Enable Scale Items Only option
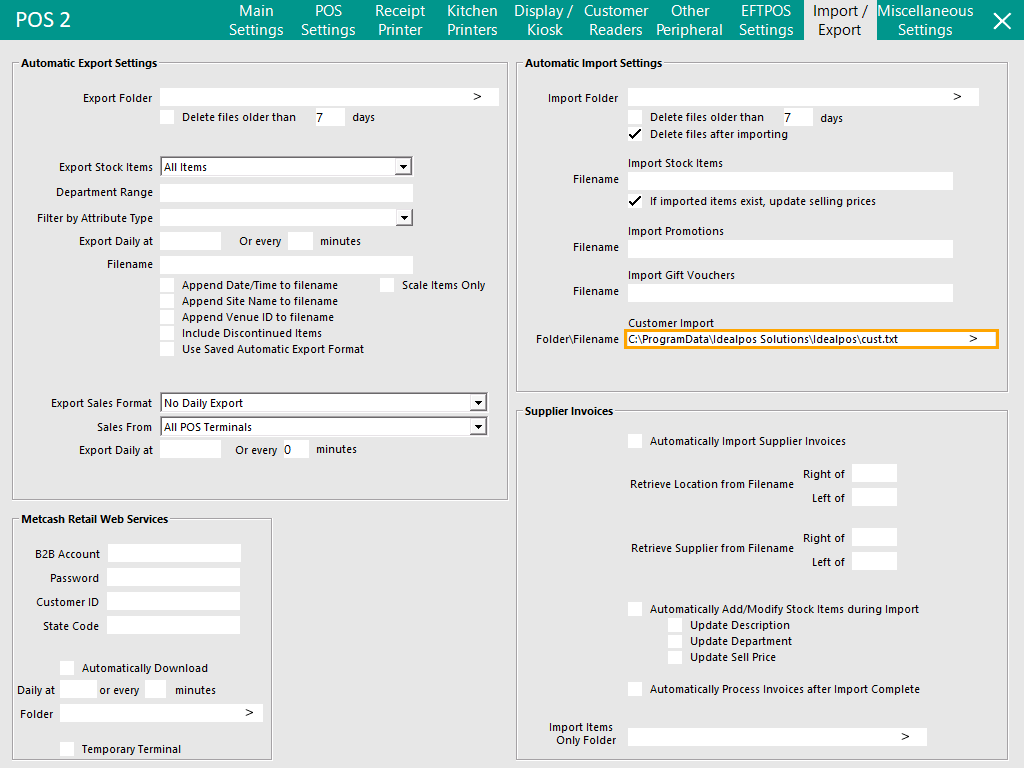Screen dimensions: 1024x768 [387, 285]
